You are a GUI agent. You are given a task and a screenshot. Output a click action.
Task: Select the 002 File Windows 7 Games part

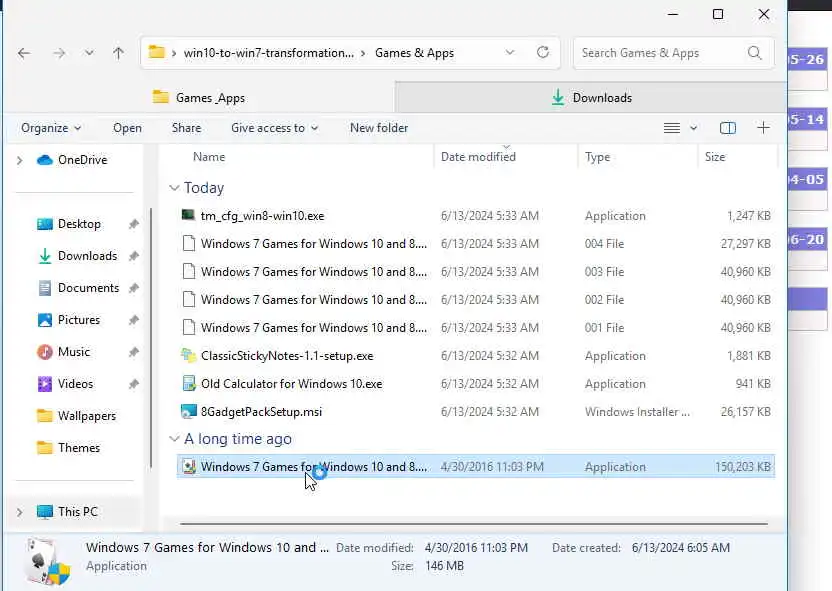475,300
